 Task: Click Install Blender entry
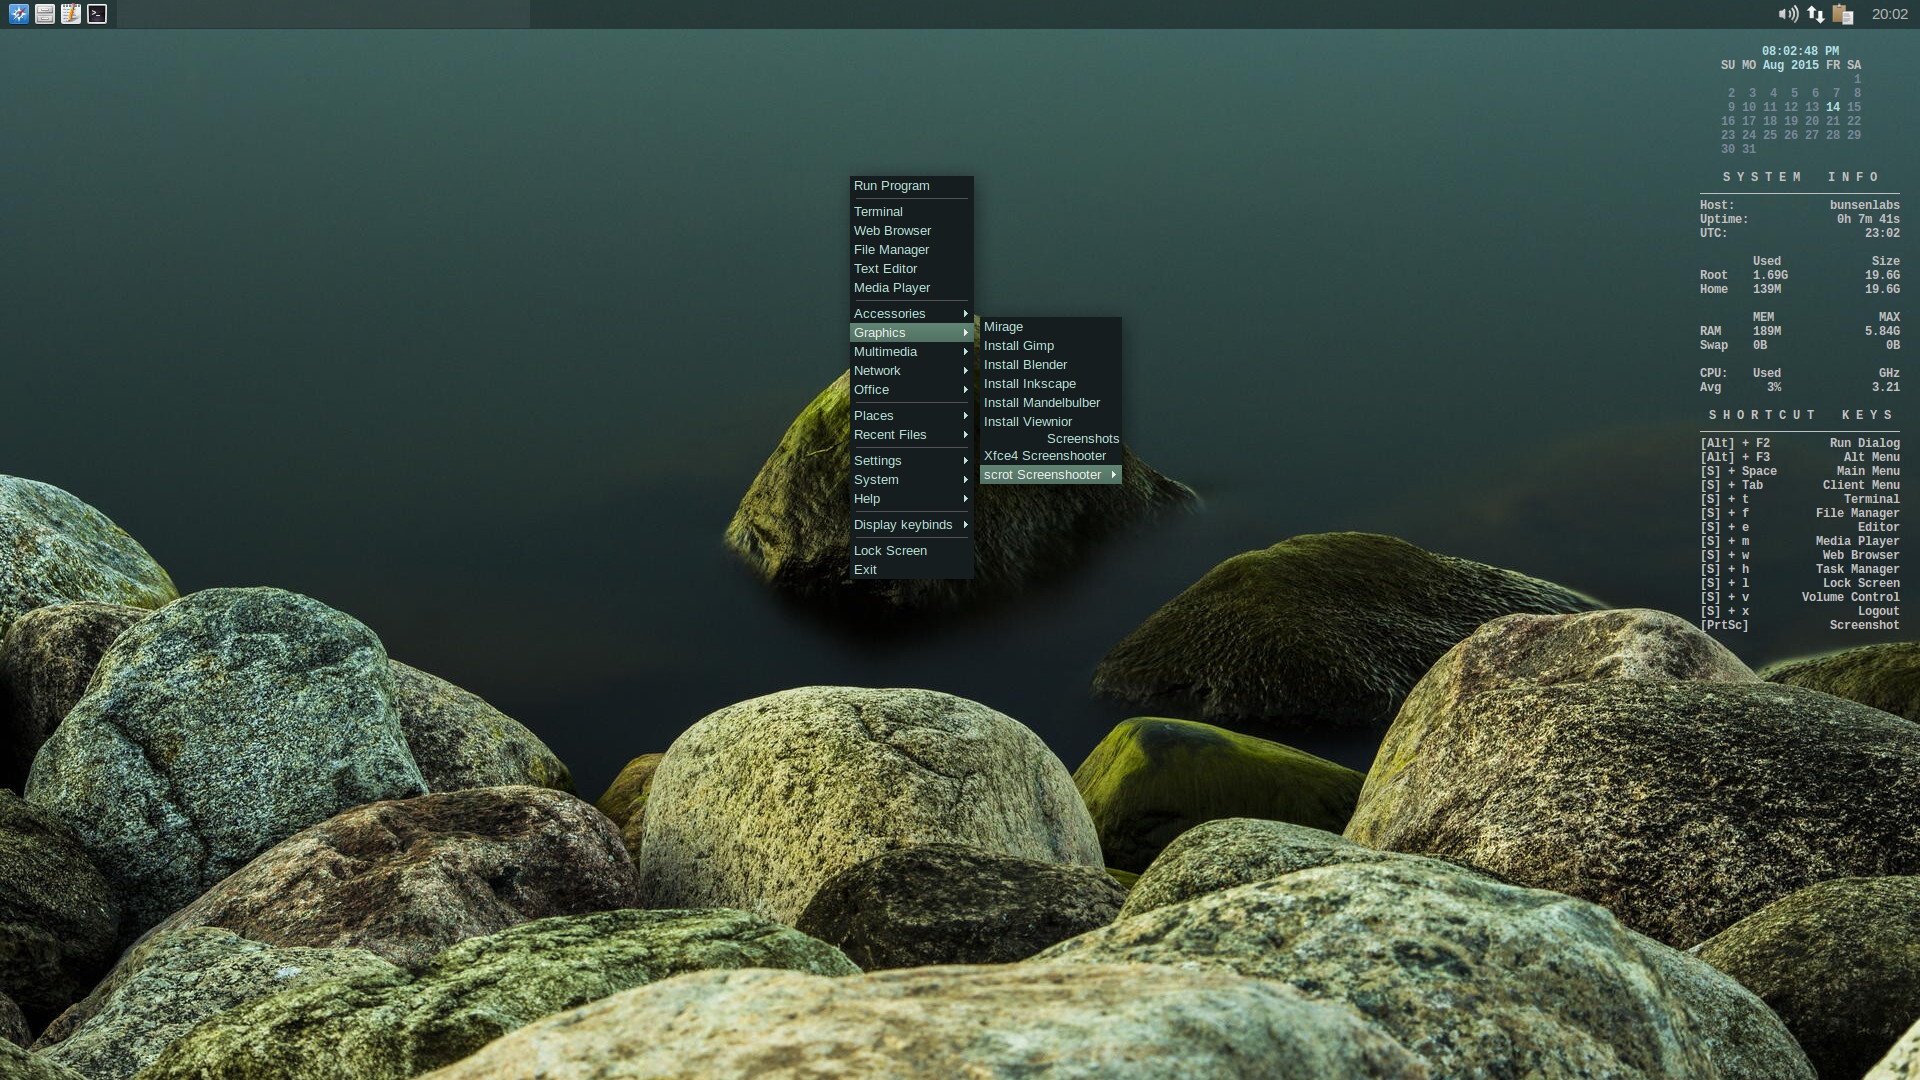(1050, 365)
